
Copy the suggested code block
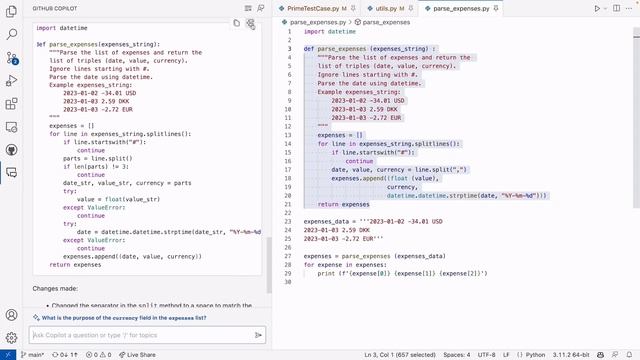[237, 23]
